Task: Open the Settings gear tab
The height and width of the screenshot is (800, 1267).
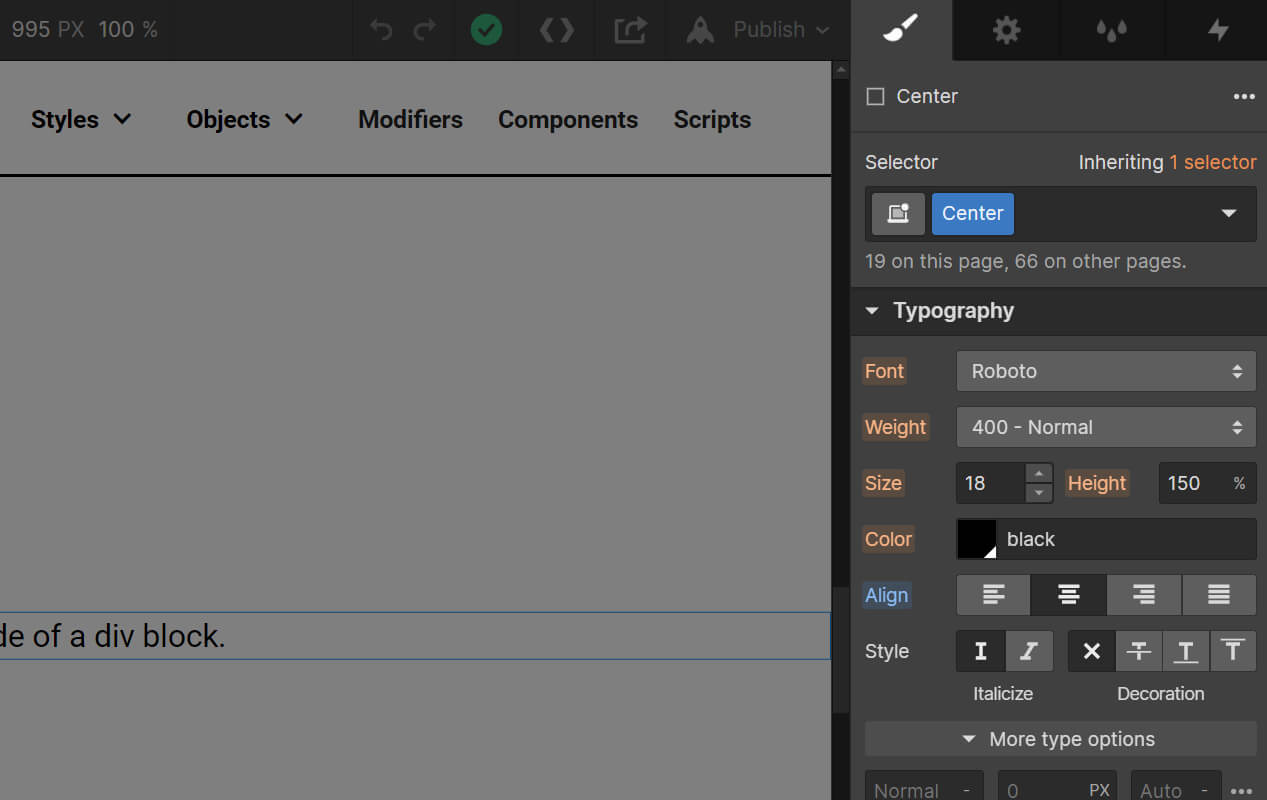Action: point(1006,30)
